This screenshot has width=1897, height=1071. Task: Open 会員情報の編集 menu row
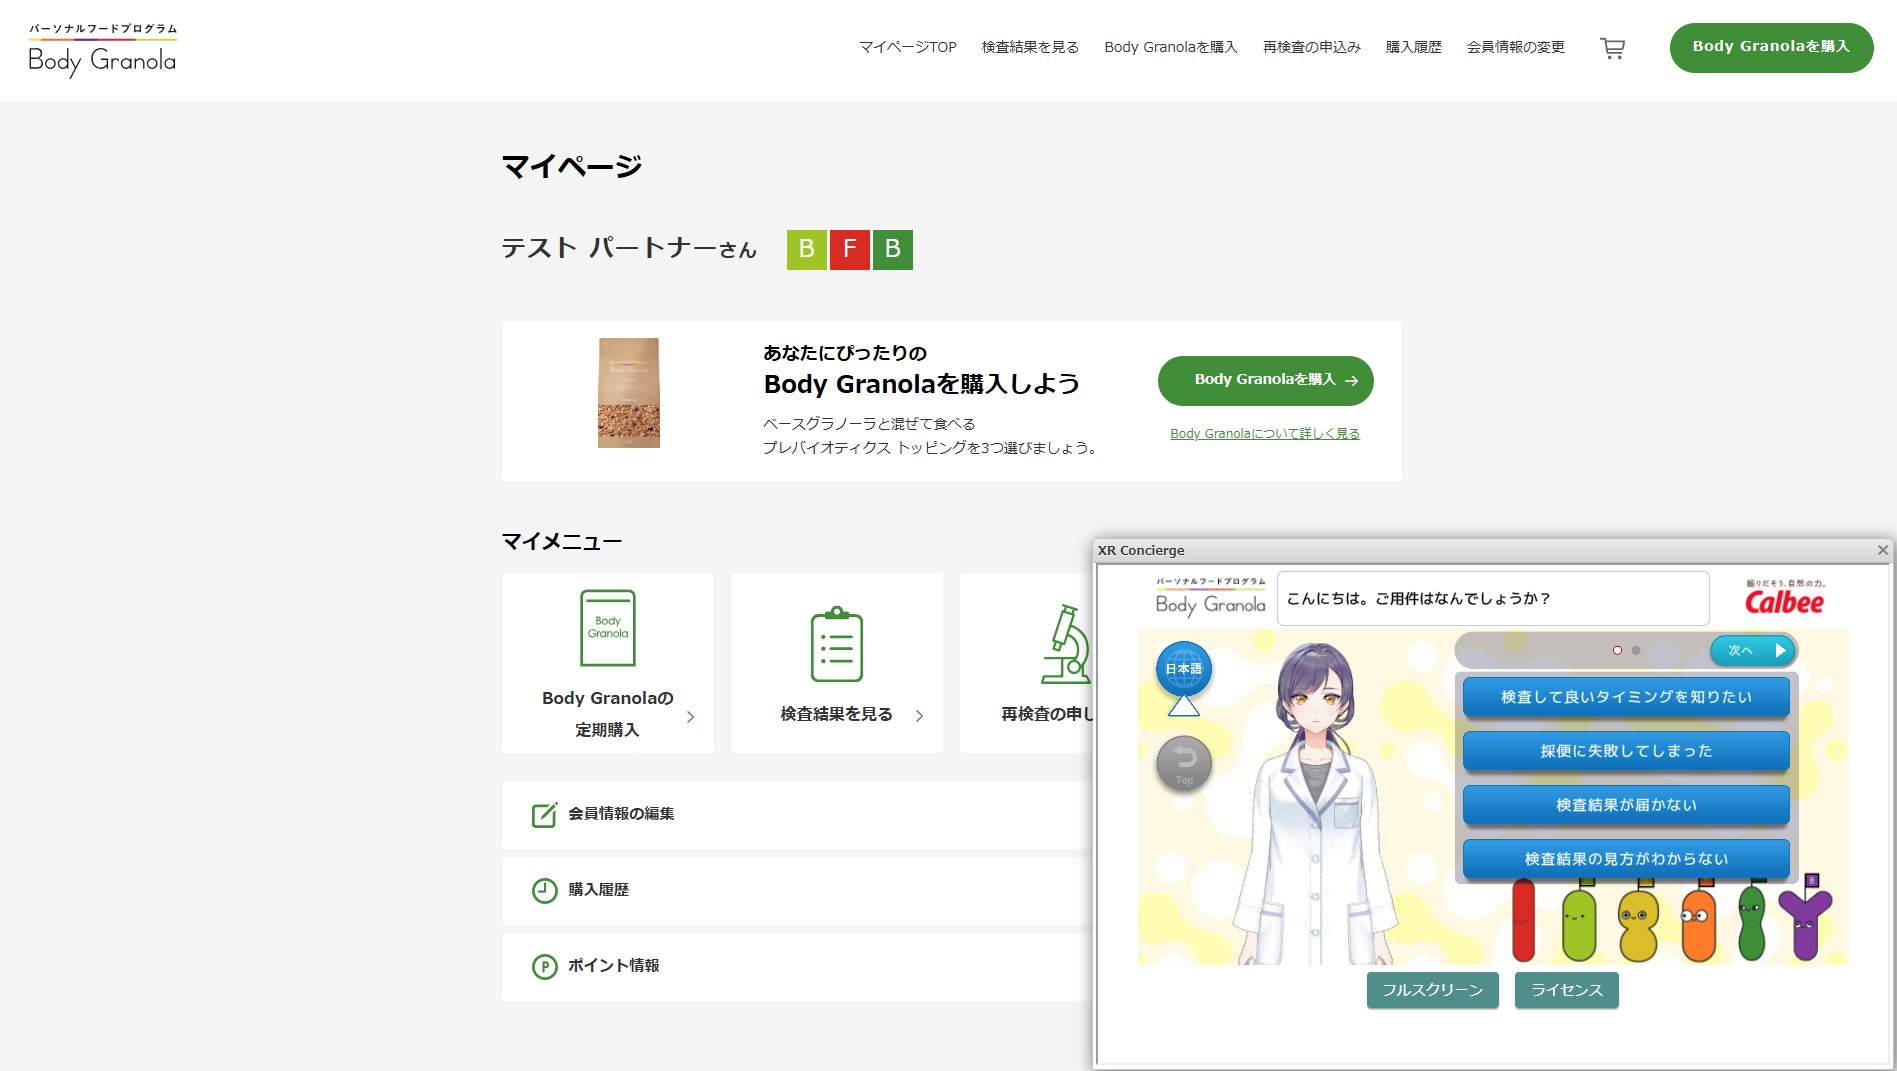point(797,815)
